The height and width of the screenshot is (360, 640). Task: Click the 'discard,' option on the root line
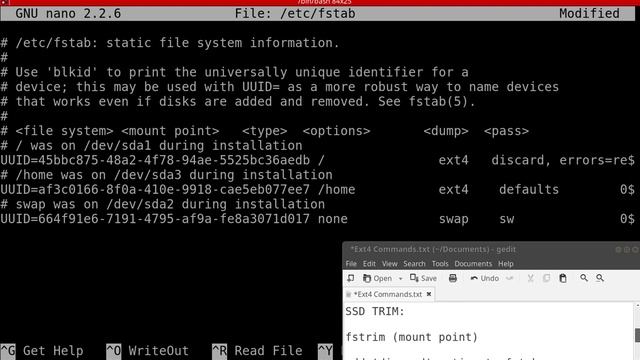point(521,160)
